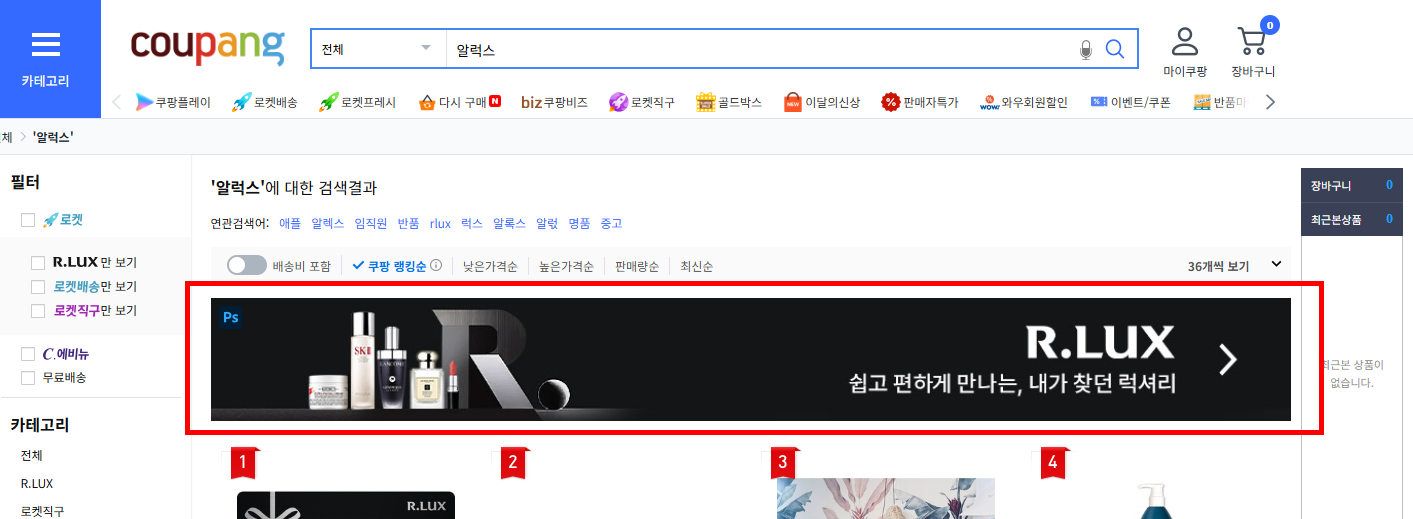The width and height of the screenshot is (1413, 519).
Task: Sort by 높은가격순
Action: [566, 267]
